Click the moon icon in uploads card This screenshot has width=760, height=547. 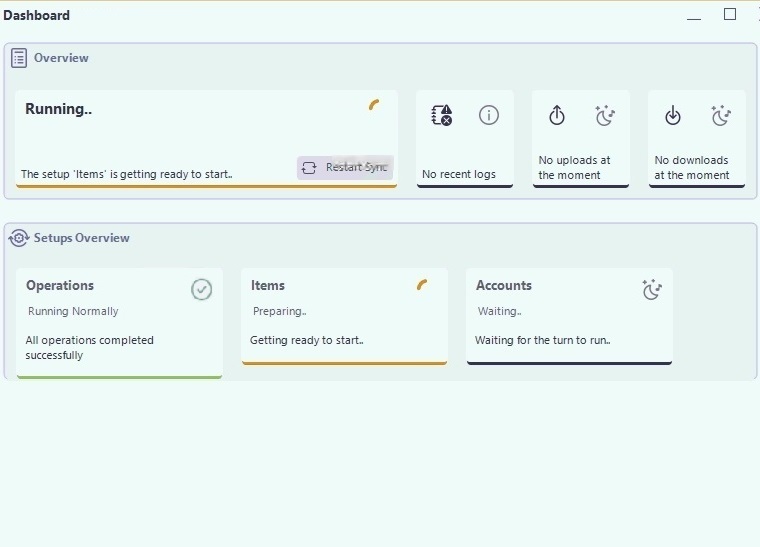pos(605,116)
